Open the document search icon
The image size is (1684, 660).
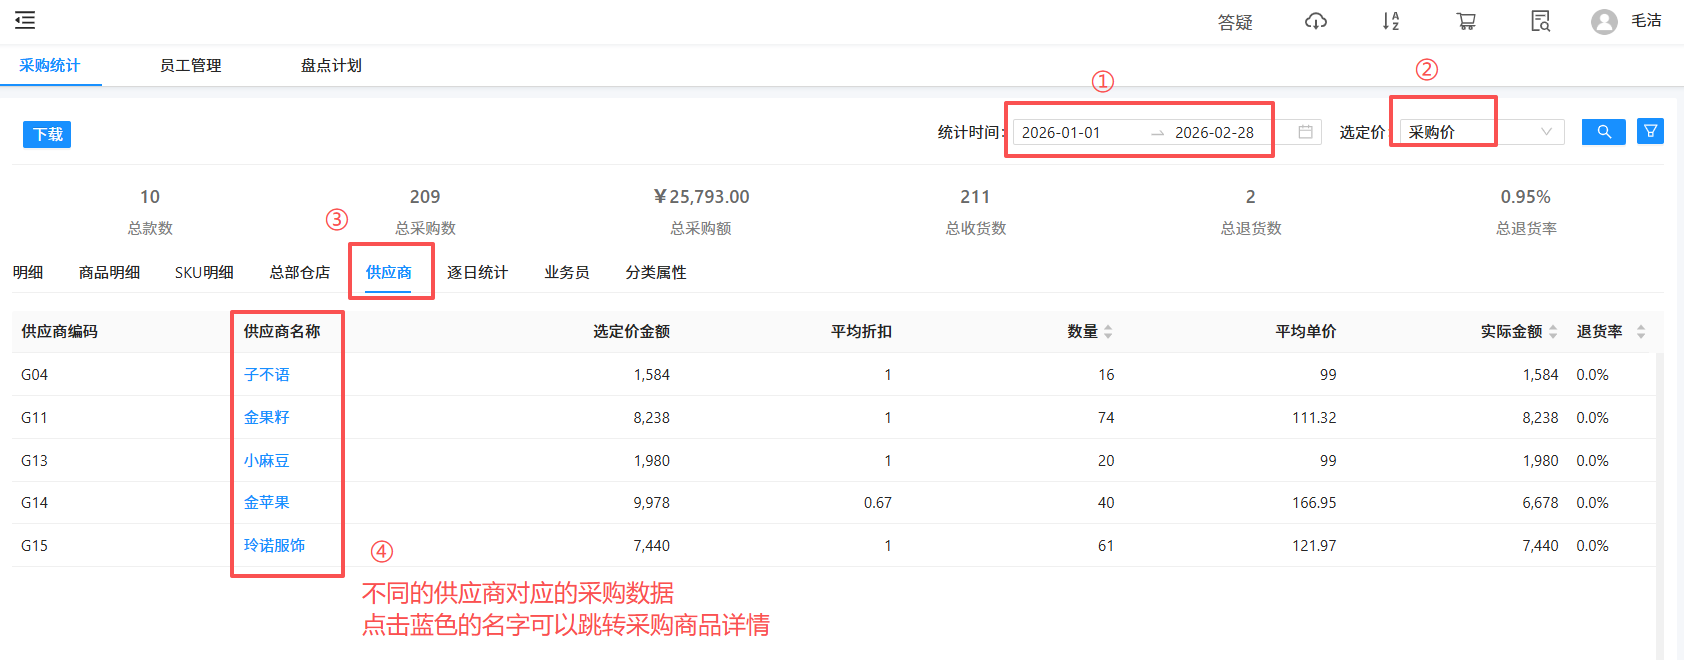coord(1541,21)
